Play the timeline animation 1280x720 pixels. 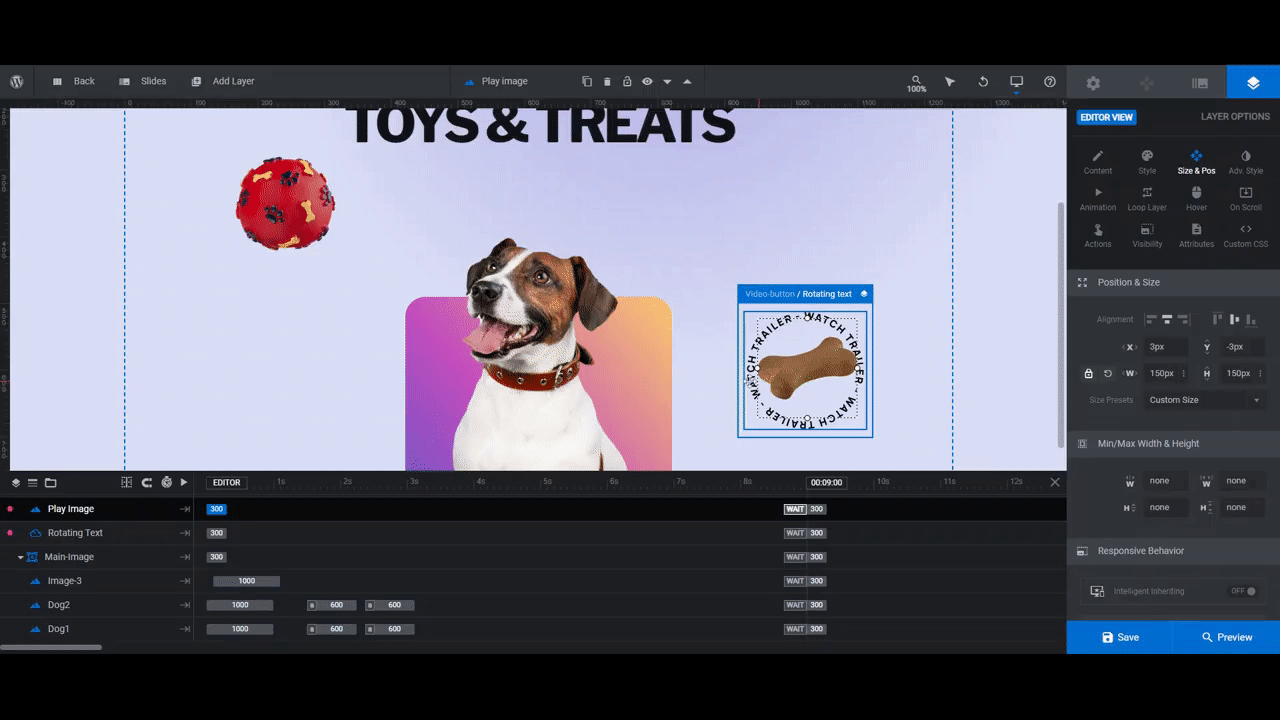coord(184,482)
